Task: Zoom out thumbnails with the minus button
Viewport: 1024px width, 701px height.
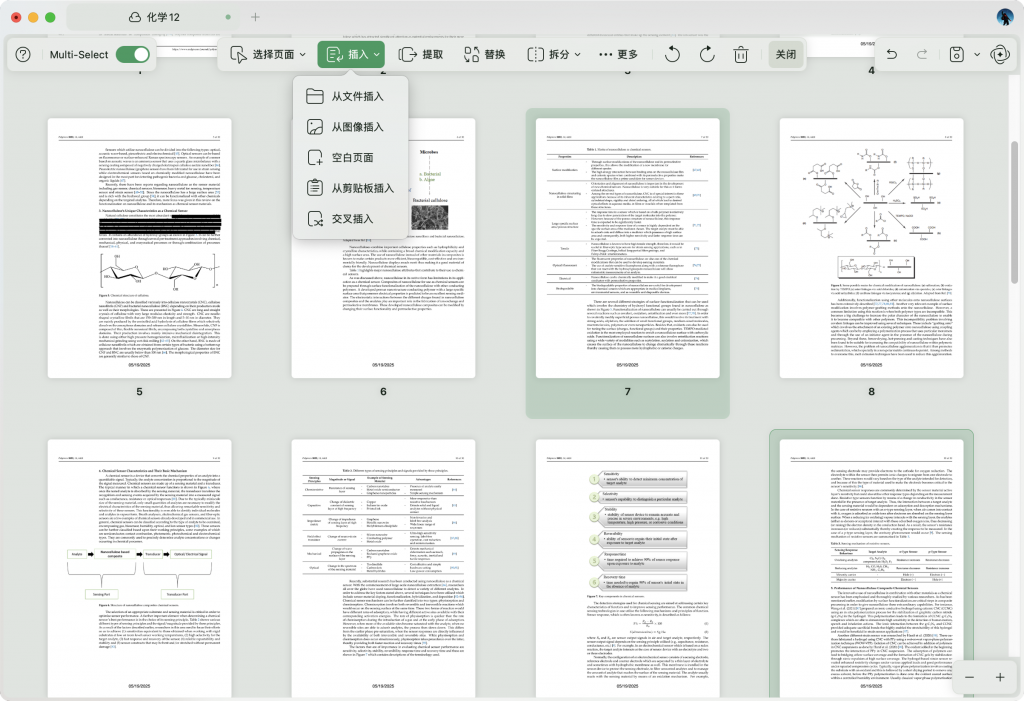Action: 969,677
